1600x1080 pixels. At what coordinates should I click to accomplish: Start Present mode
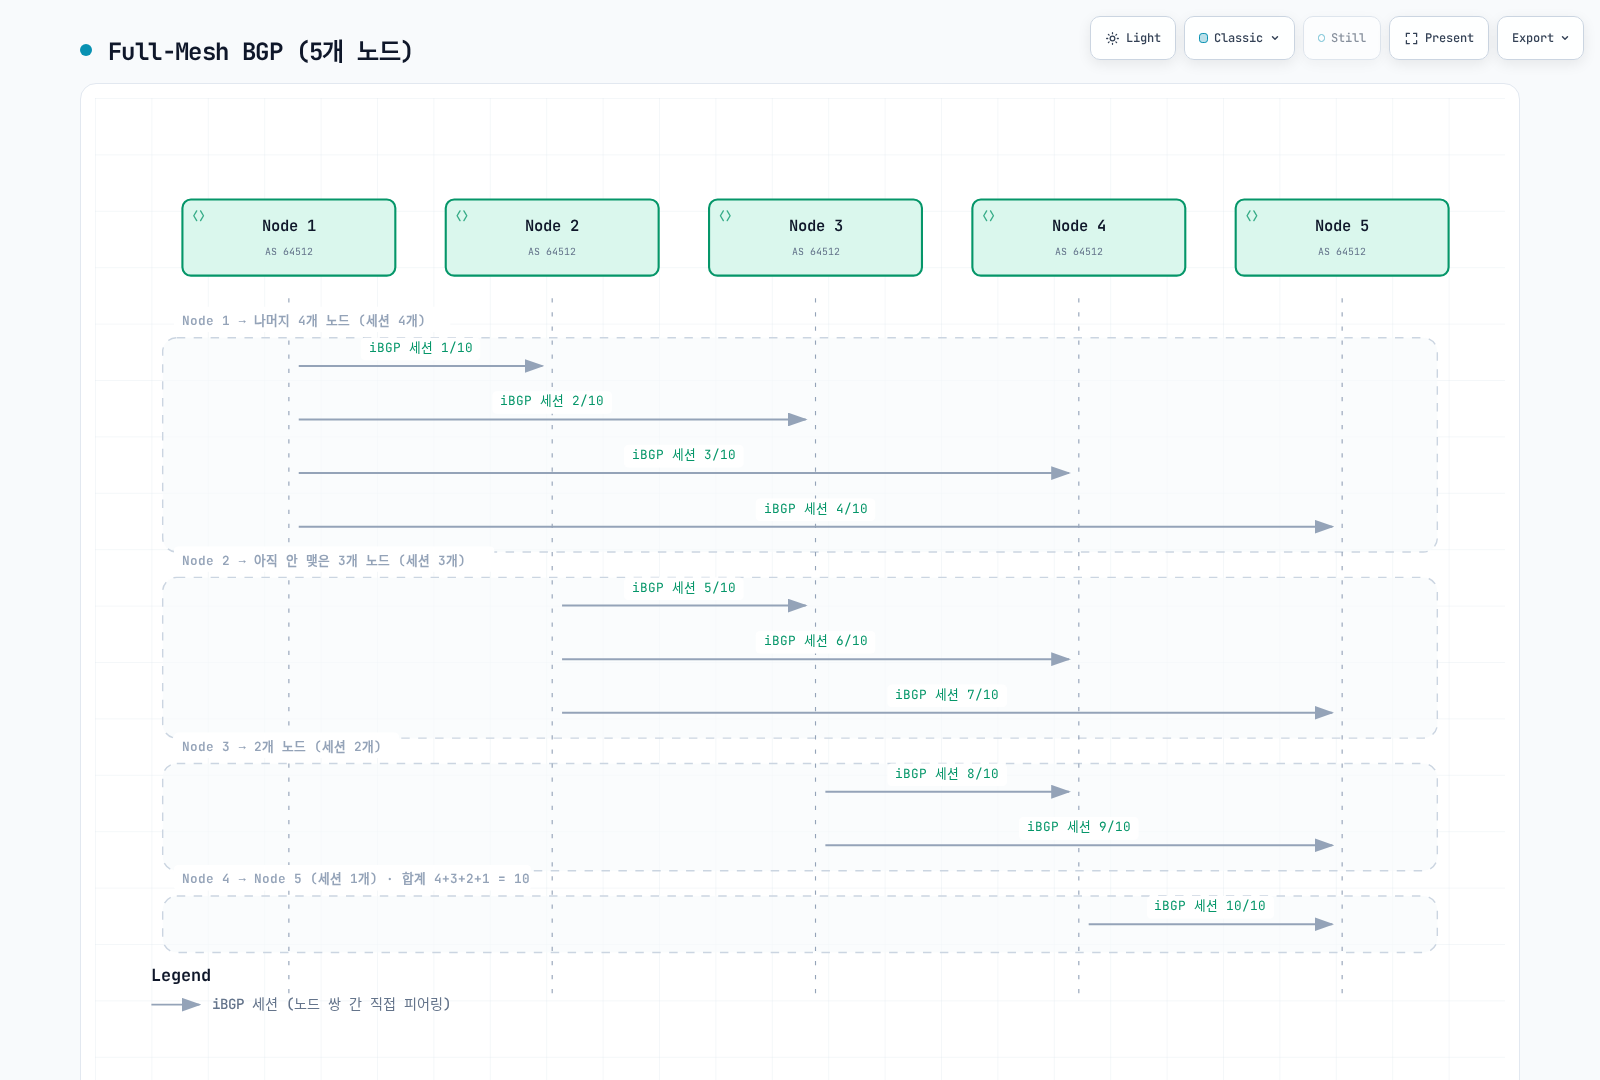pyautogui.click(x=1439, y=38)
